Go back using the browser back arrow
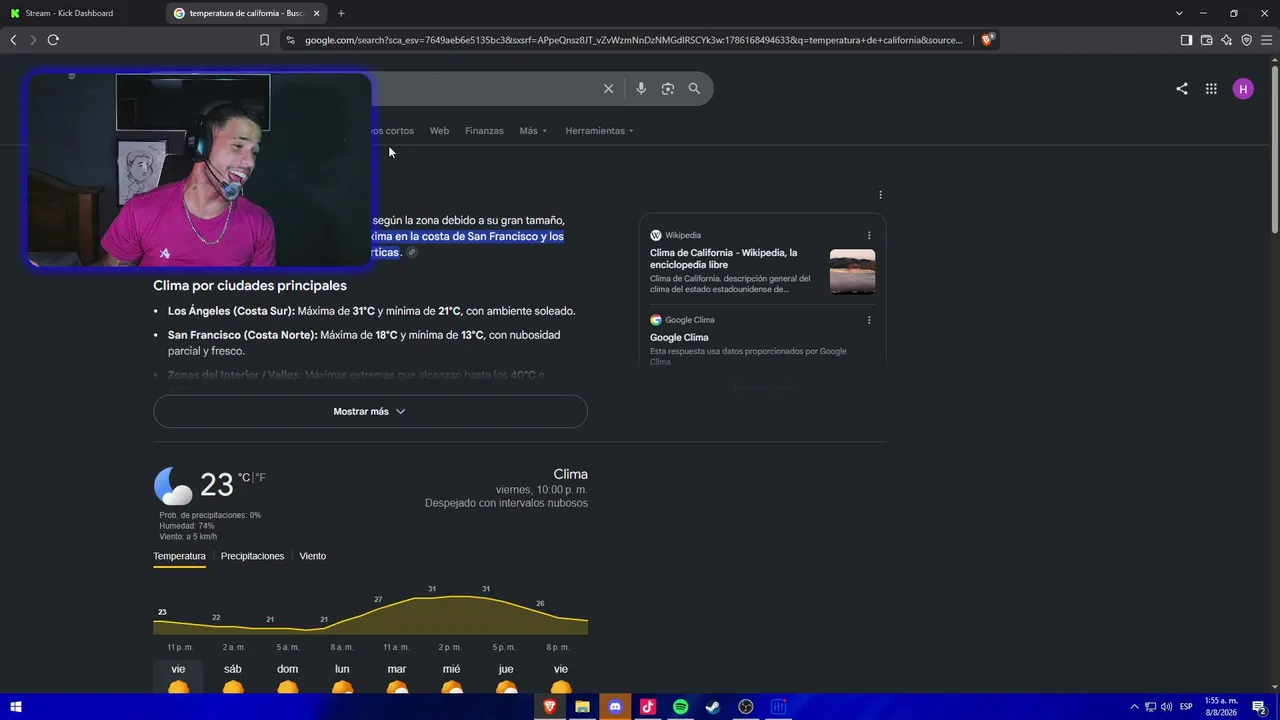Viewport: 1280px width, 720px height. click(13, 40)
